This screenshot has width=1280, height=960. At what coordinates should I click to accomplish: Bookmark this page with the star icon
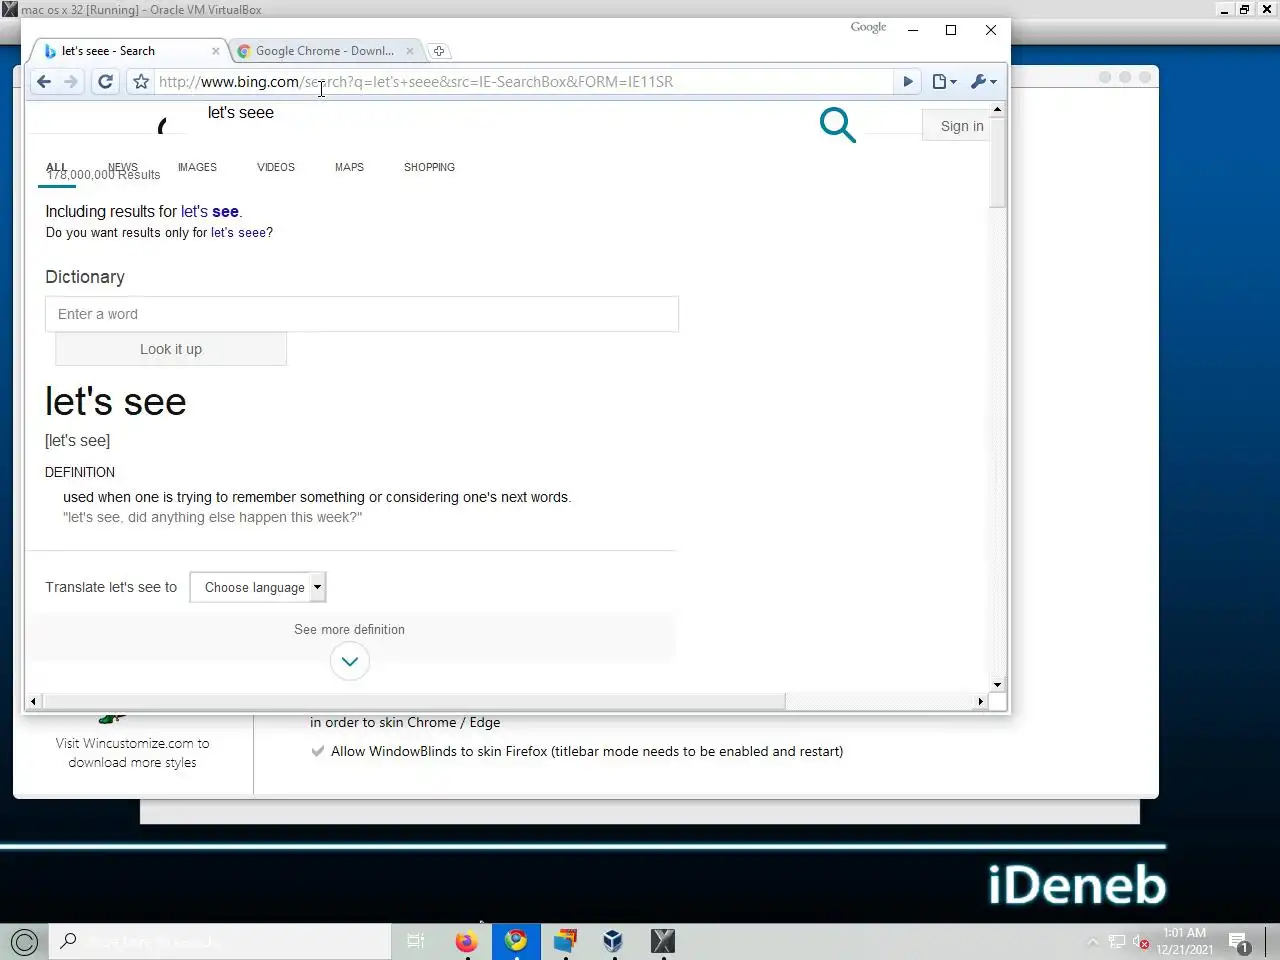point(141,82)
